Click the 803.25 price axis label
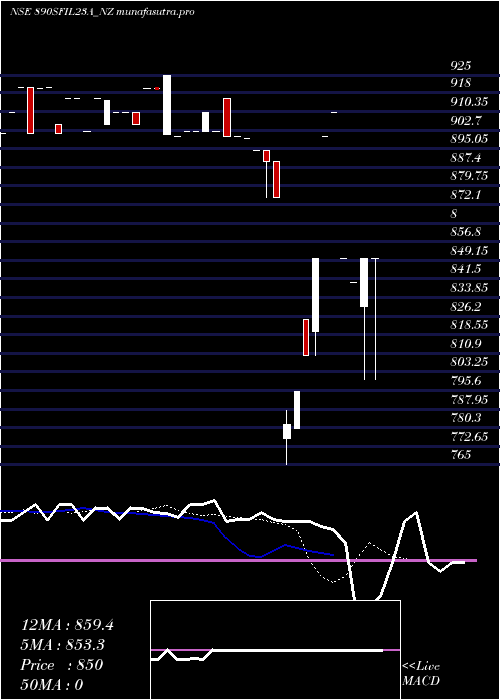The image size is (500, 700). [469, 362]
